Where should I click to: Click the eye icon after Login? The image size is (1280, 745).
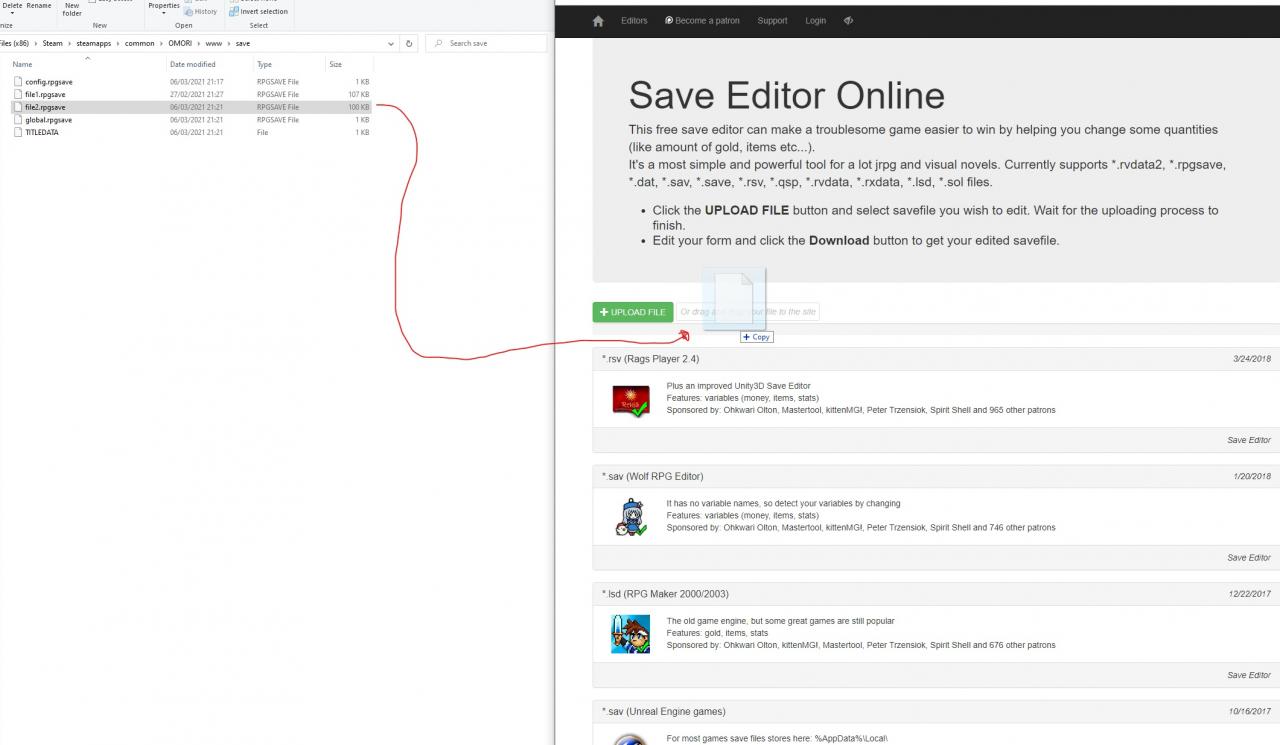pos(848,21)
